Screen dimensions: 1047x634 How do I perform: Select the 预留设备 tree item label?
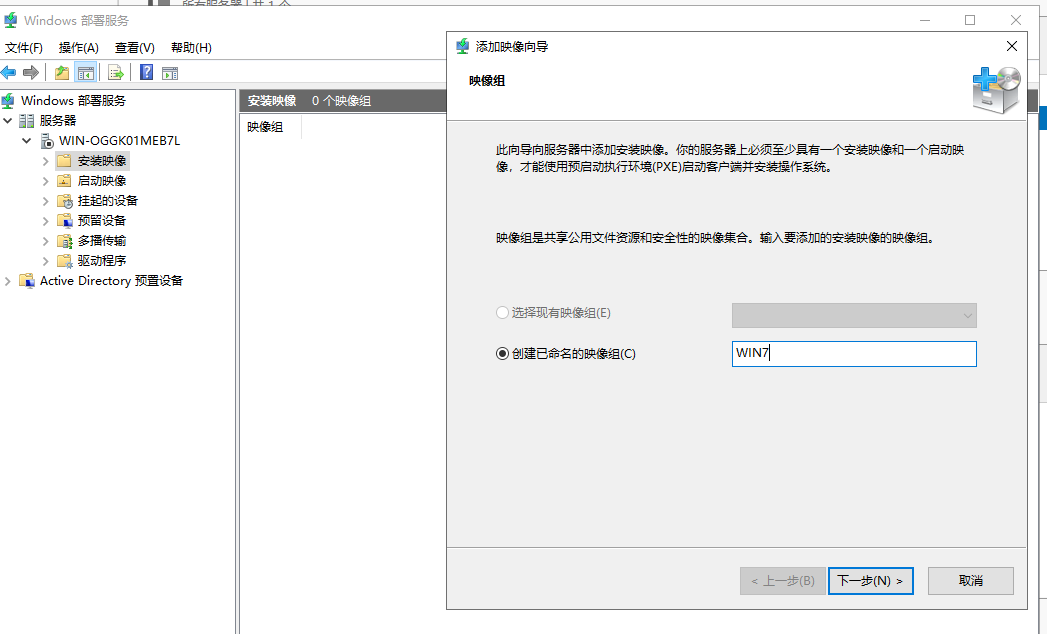click(x=101, y=221)
